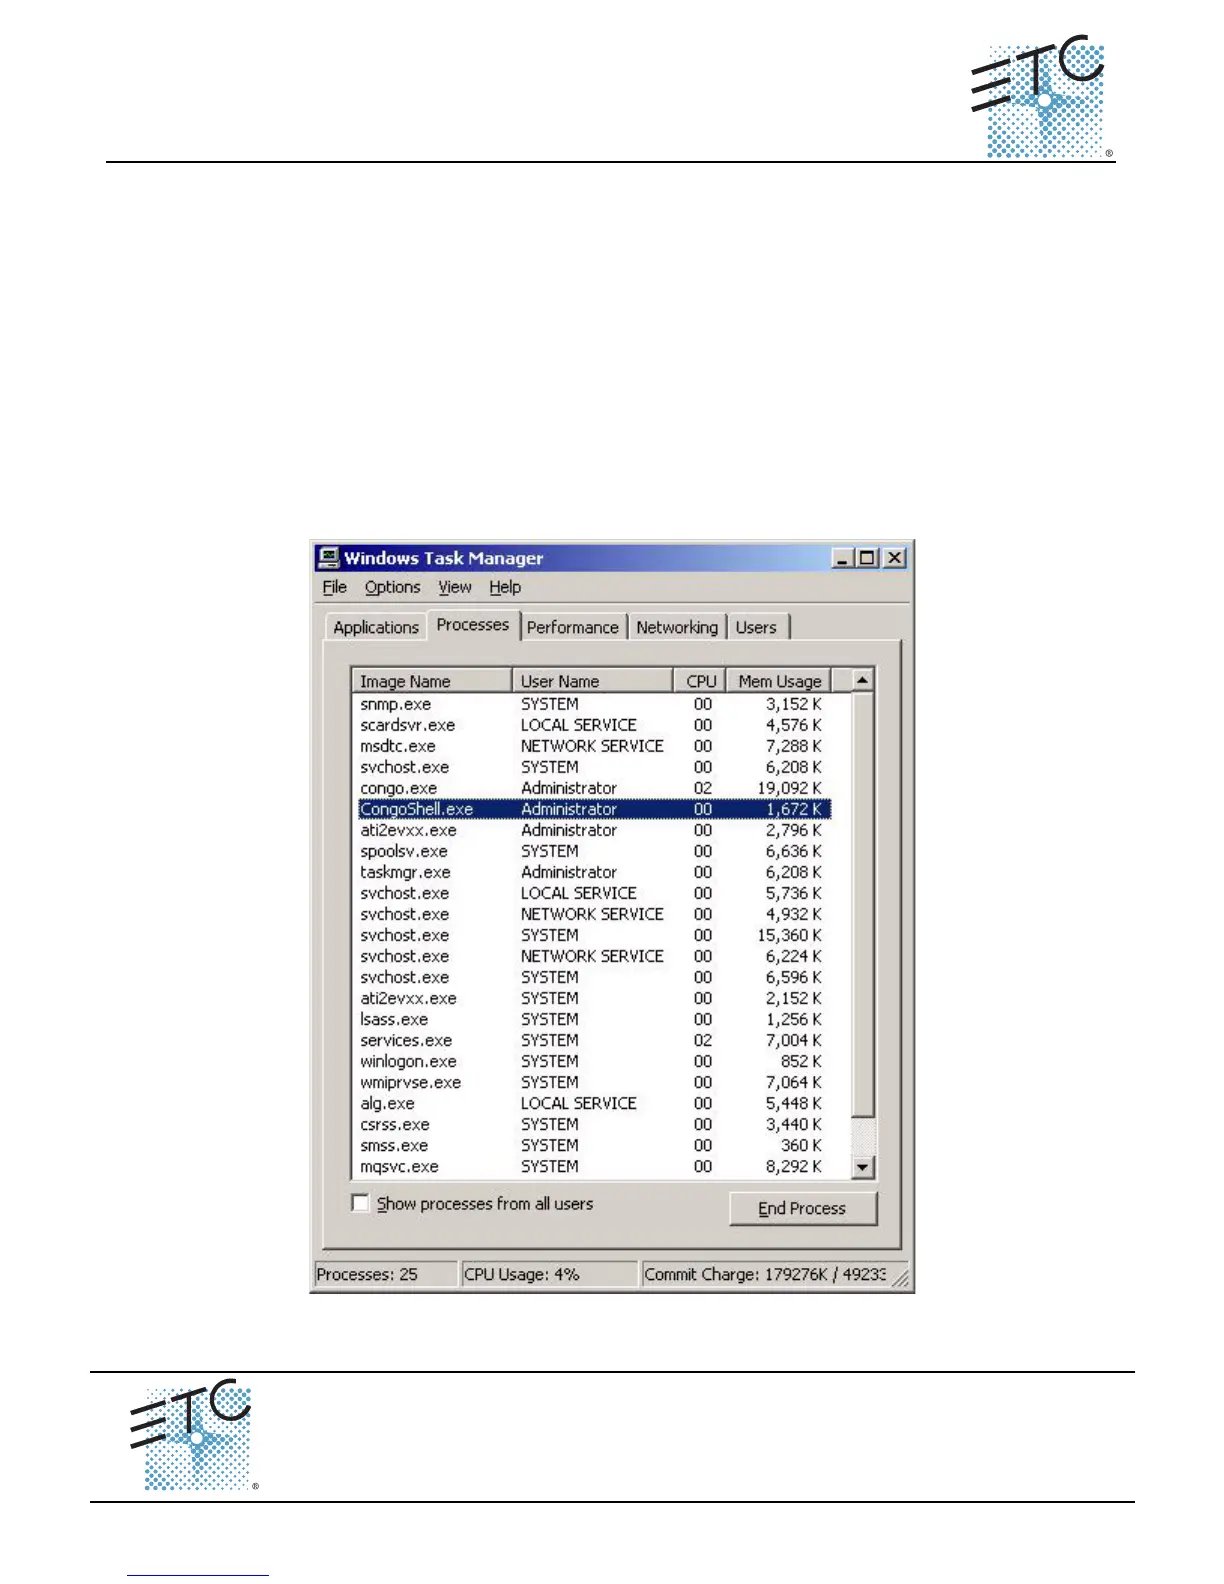Select the scardsvr.exe process
The image size is (1224, 1584).
[592, 725]
